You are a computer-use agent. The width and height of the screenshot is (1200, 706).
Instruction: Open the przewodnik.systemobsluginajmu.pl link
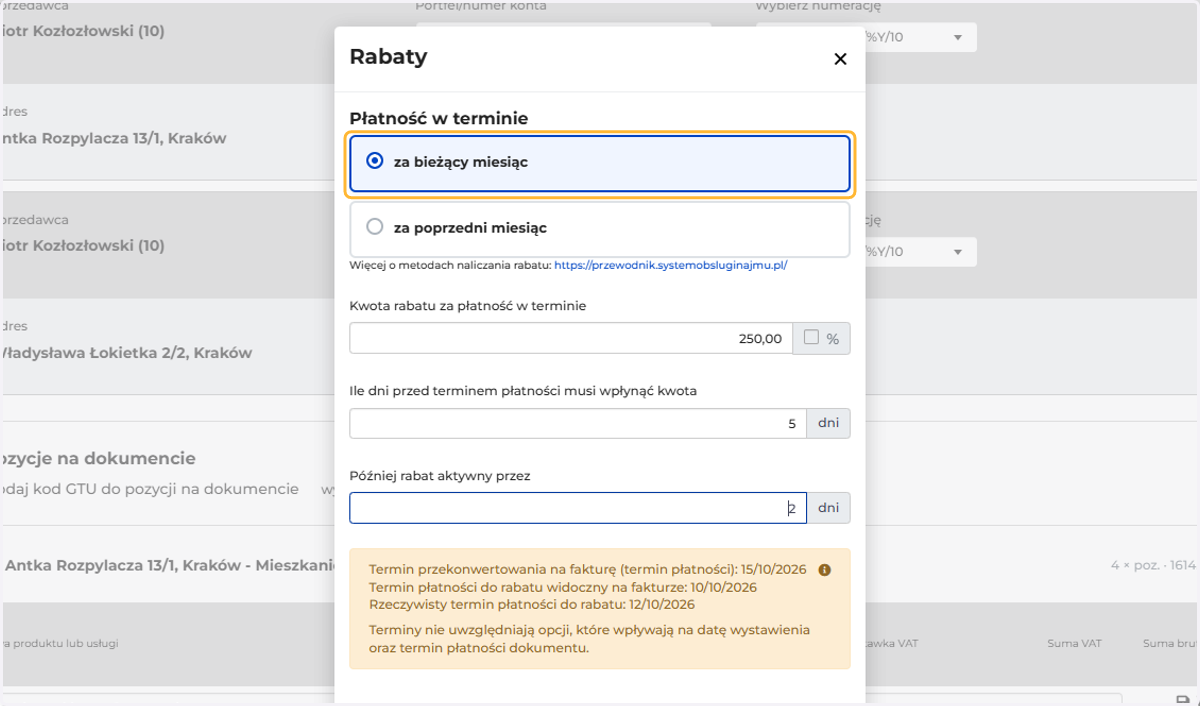pos(671,266)
